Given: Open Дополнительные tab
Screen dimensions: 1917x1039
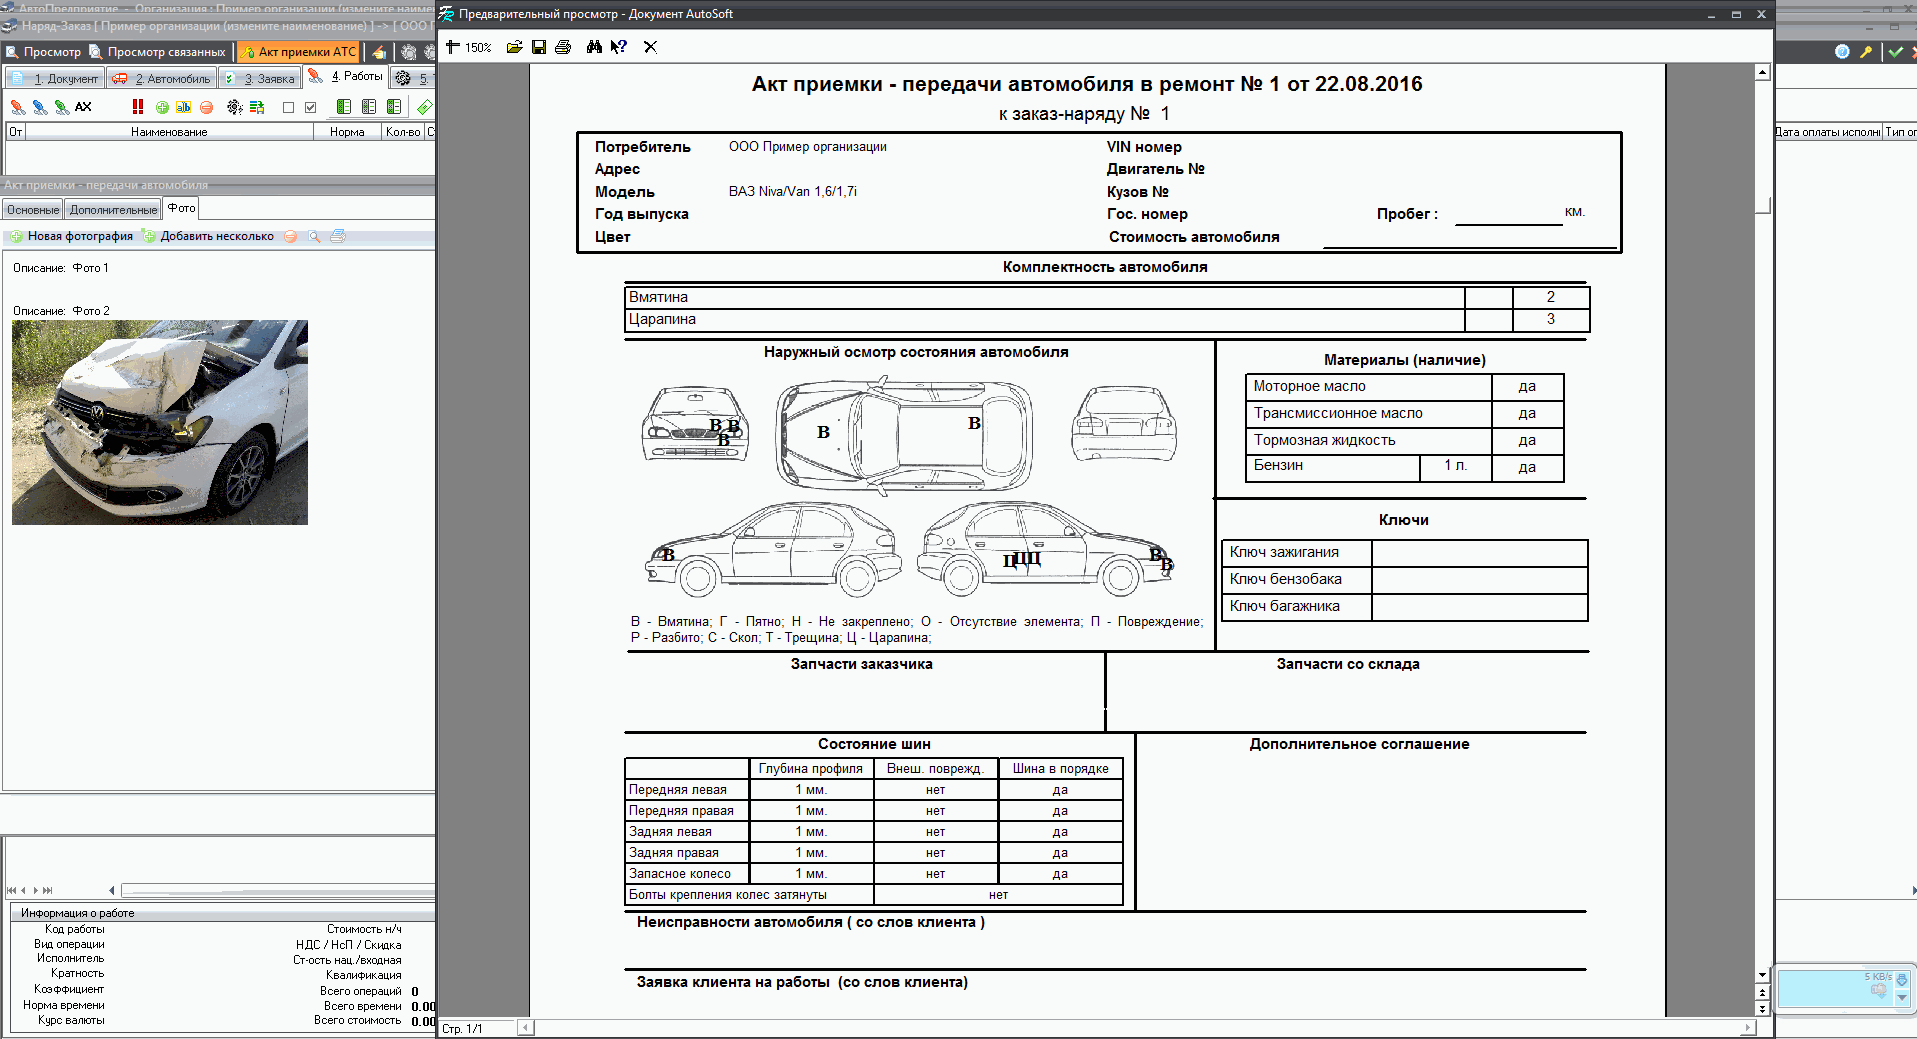Looking at the screenshot, I should pyautogui.click(x=114, y=210).
